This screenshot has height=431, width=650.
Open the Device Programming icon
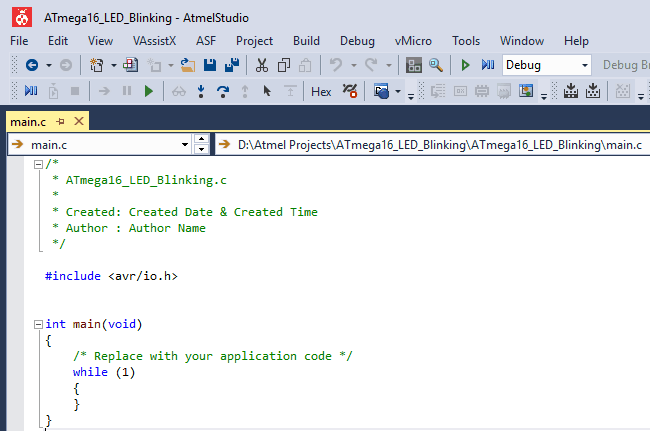pyautogui.click(x=571, y=91)
